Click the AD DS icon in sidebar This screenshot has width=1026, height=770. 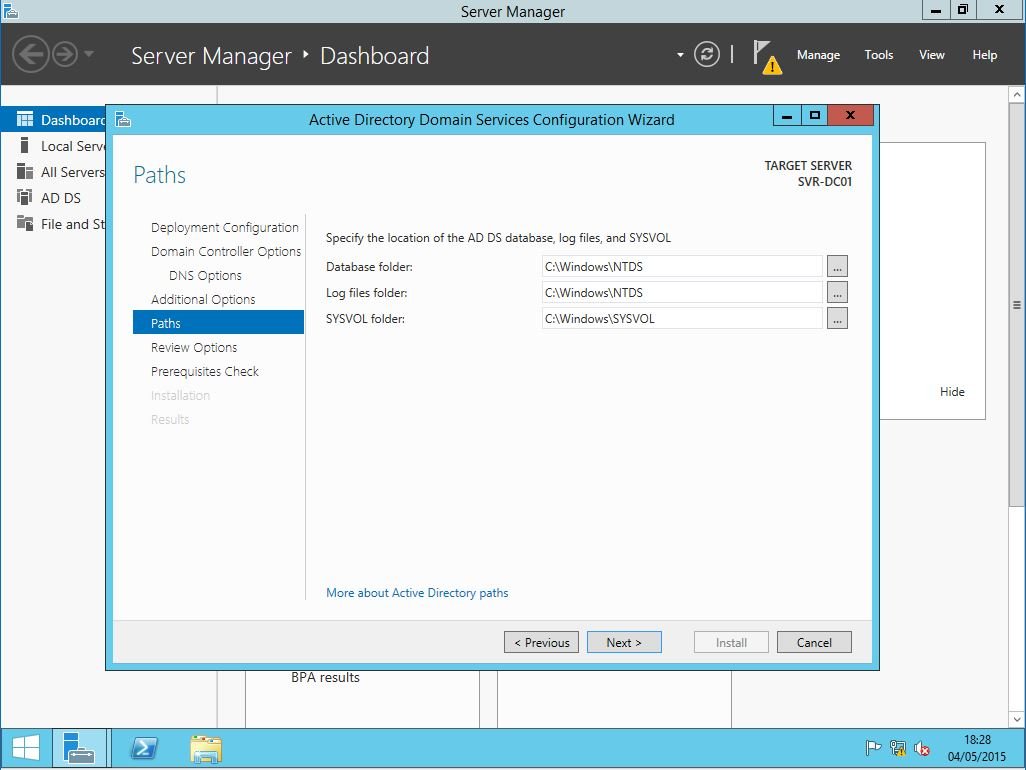click(25, 198)
